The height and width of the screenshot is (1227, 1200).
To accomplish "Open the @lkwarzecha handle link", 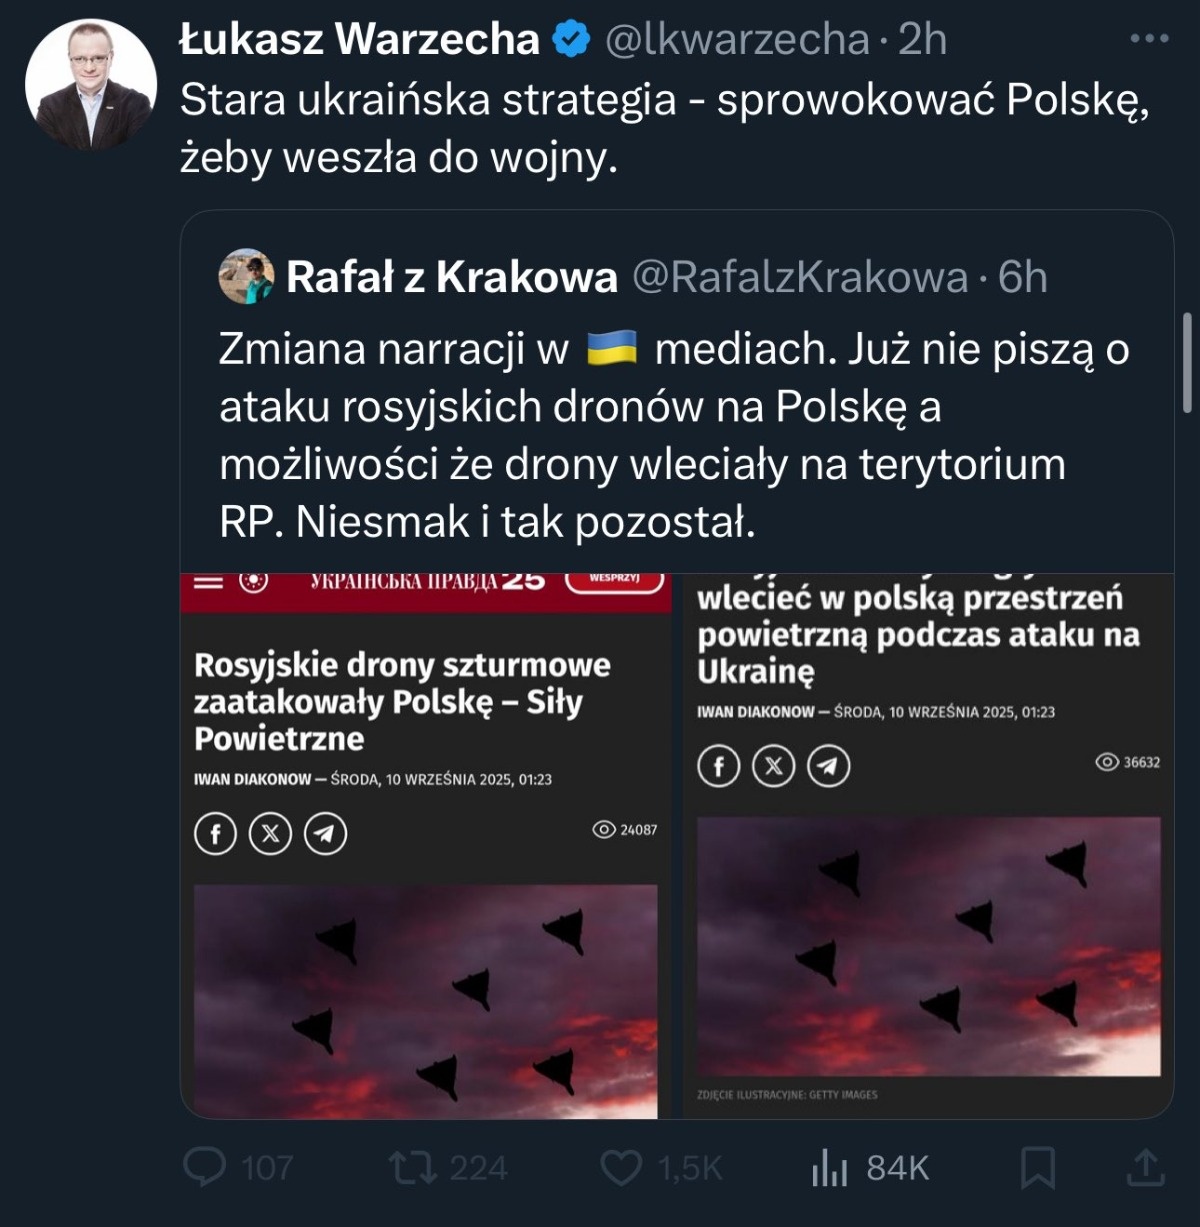I will (737, 40).
